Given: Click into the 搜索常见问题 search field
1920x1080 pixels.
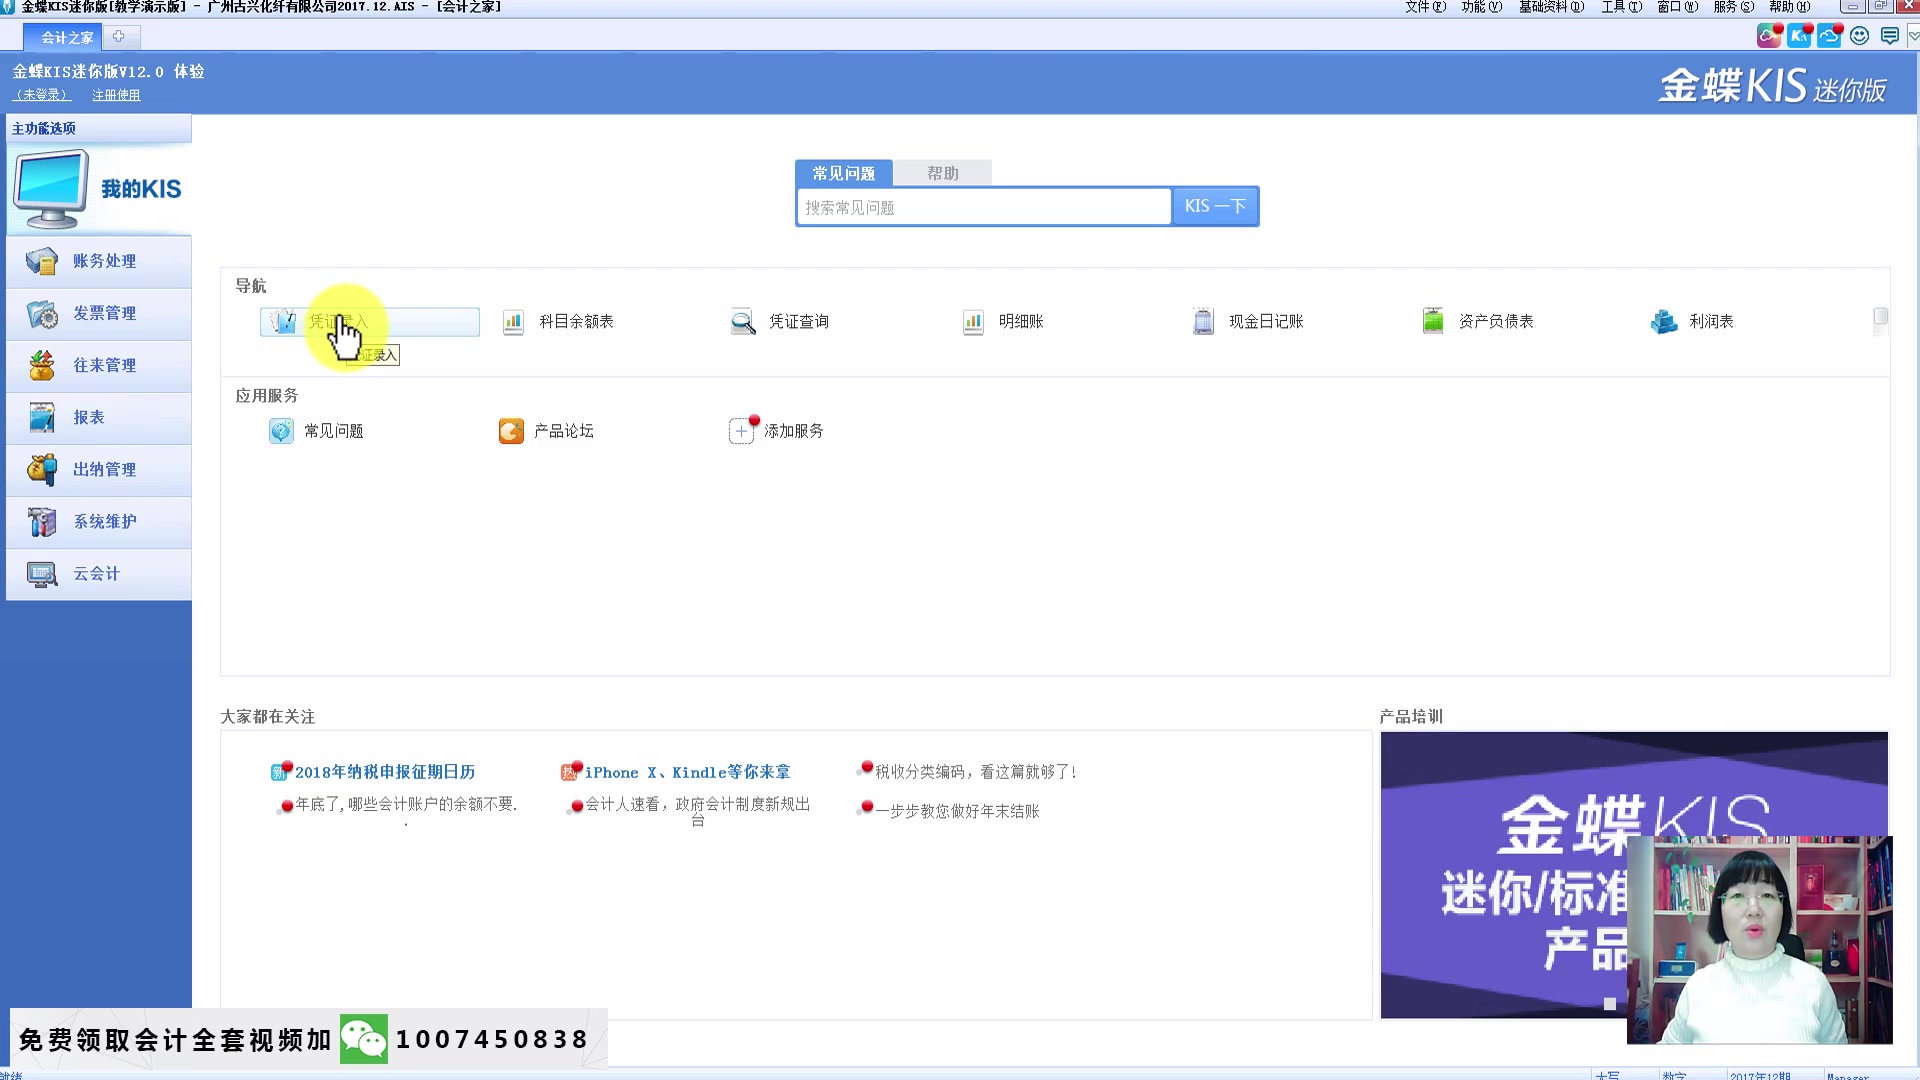Looking at the screenshot, I should tap(983, 208).
